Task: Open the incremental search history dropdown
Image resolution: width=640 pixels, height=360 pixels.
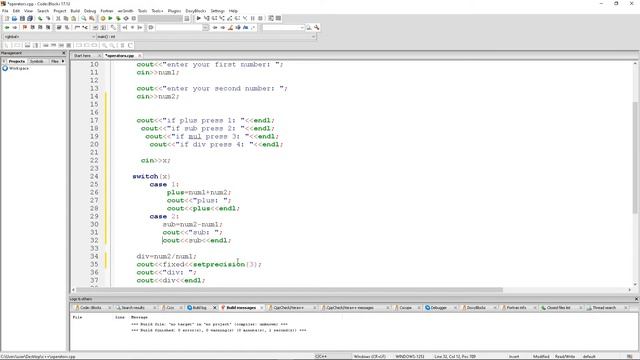Action: click(x=205, y=27)
